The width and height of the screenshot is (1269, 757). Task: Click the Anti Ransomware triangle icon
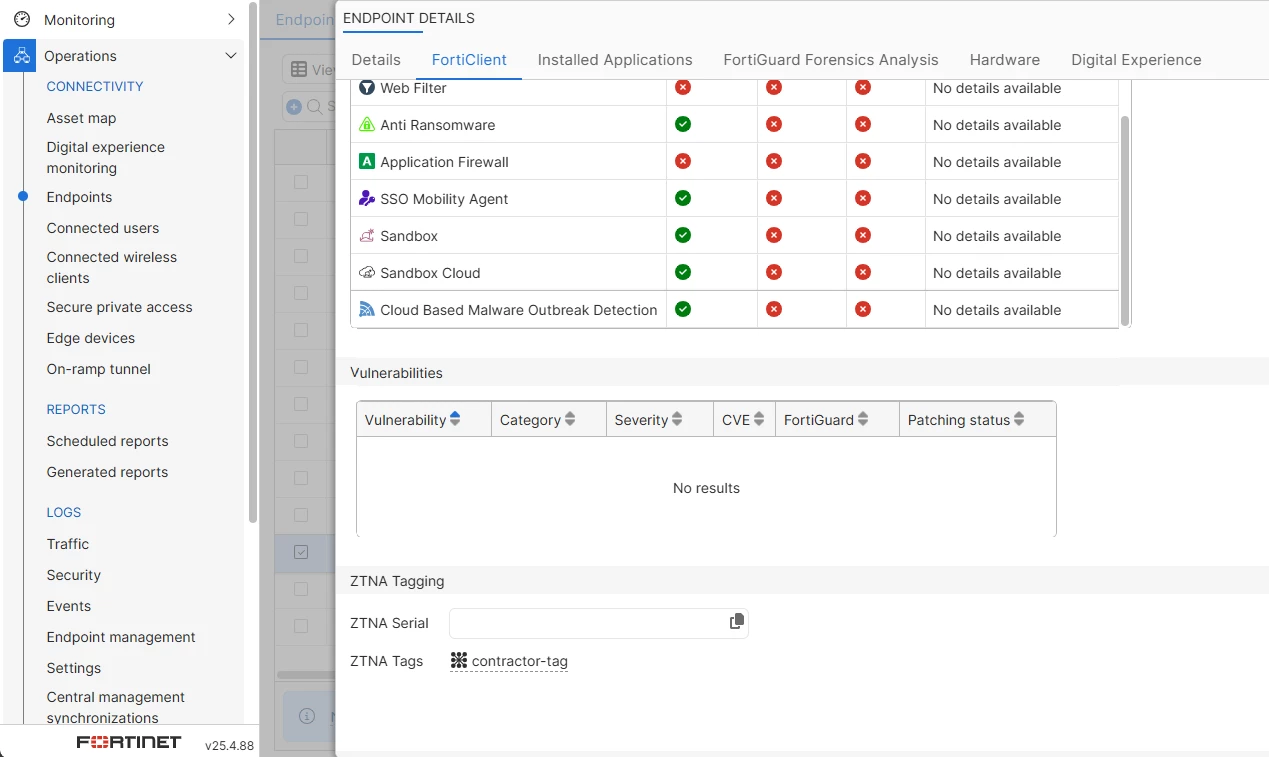(367, 125)
